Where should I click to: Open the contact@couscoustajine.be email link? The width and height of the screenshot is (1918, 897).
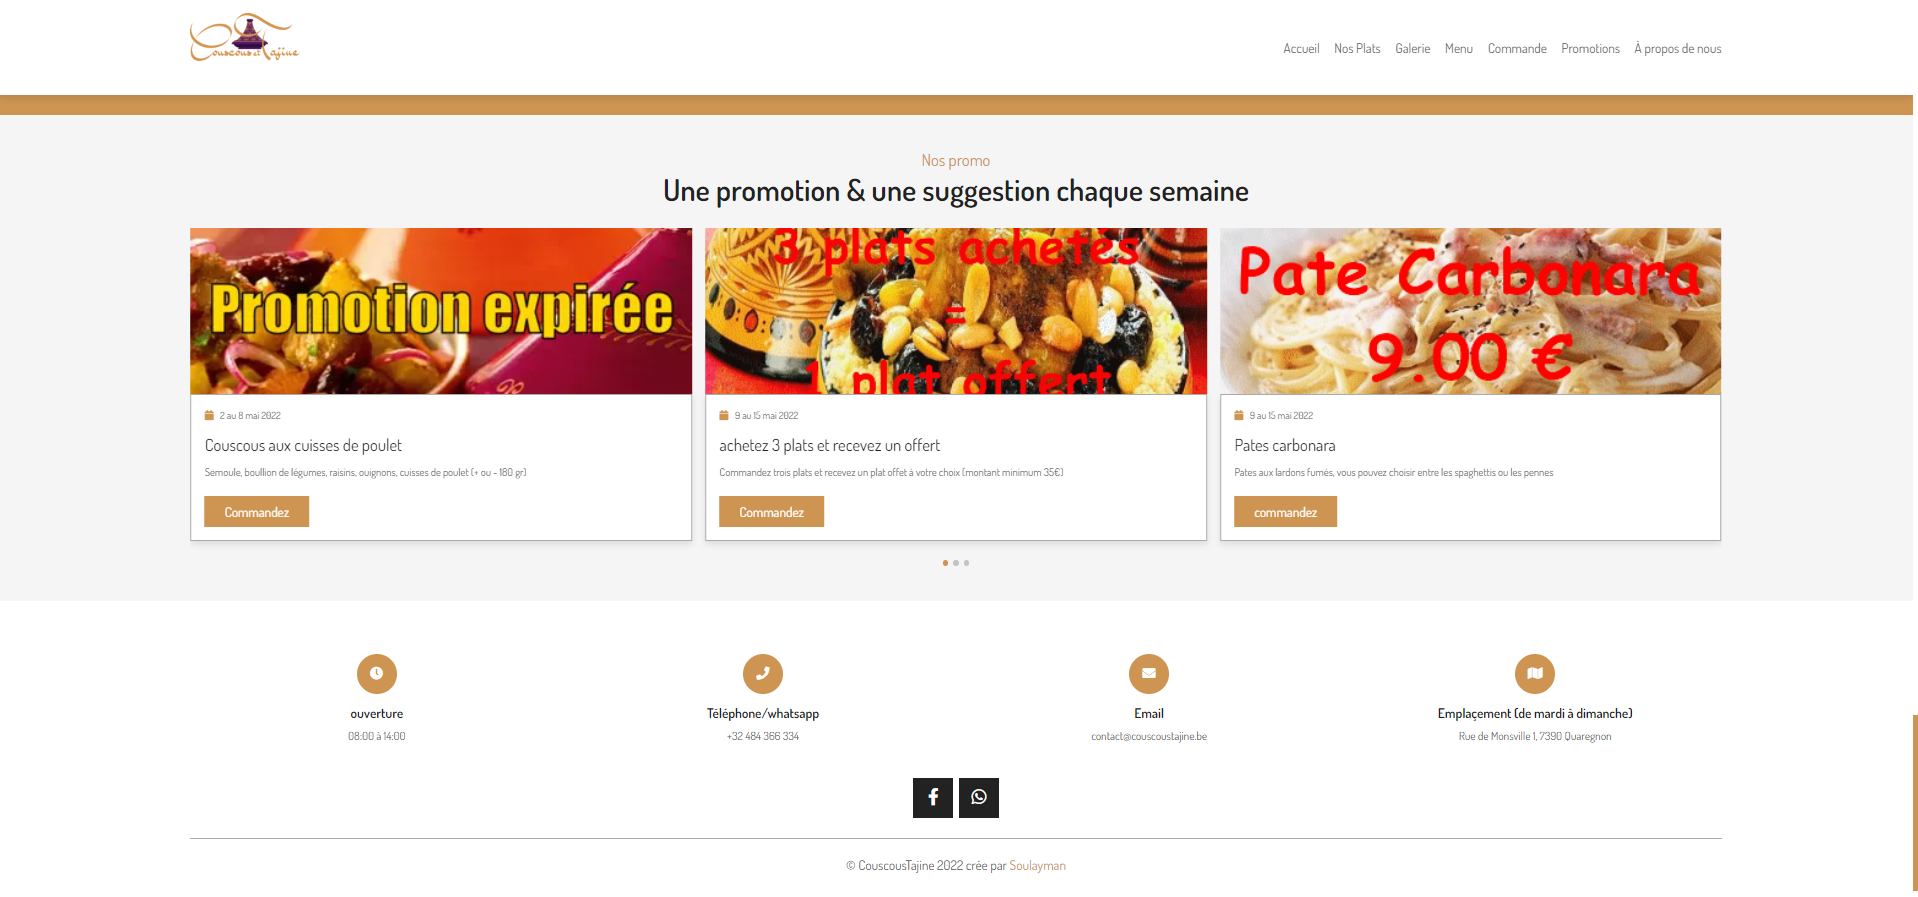1148,736
